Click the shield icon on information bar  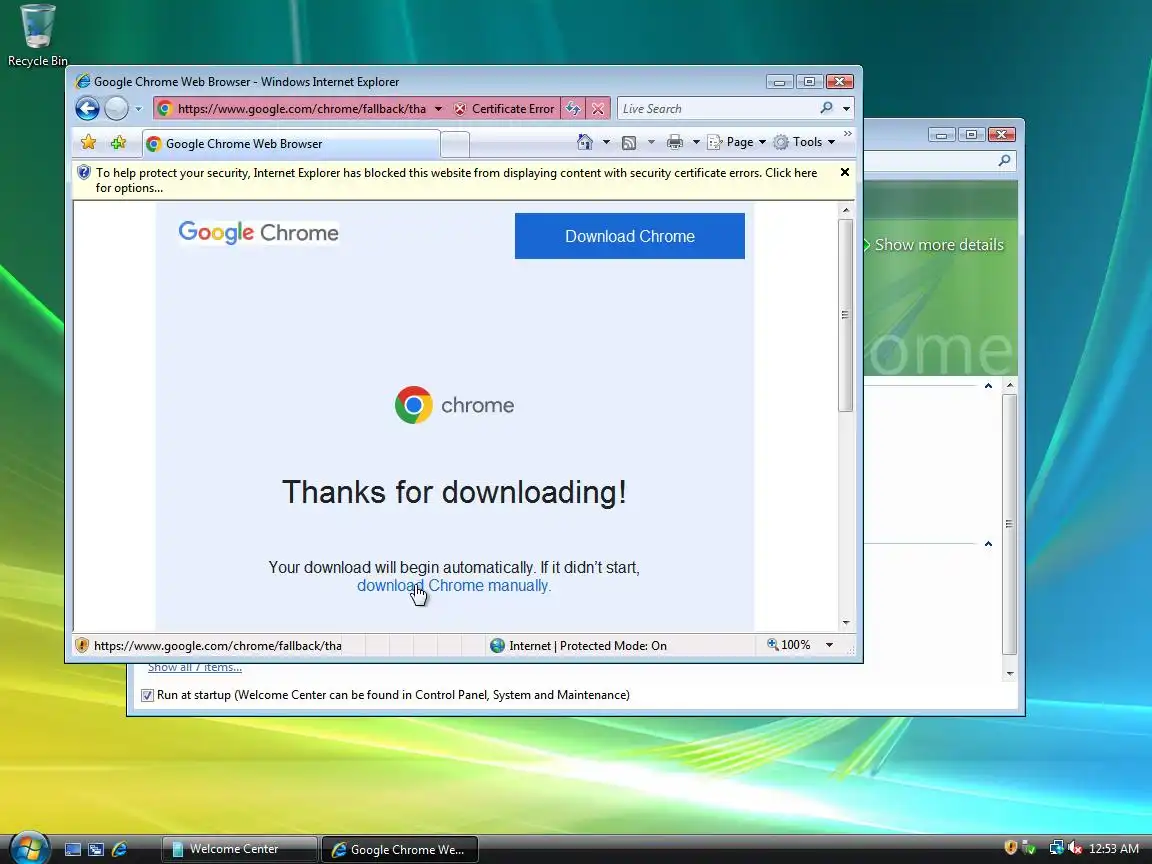[84, 173]
